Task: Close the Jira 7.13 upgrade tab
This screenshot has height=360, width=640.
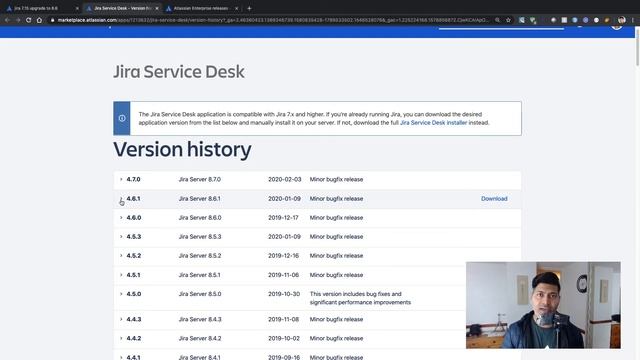Action: coord(77,8)
